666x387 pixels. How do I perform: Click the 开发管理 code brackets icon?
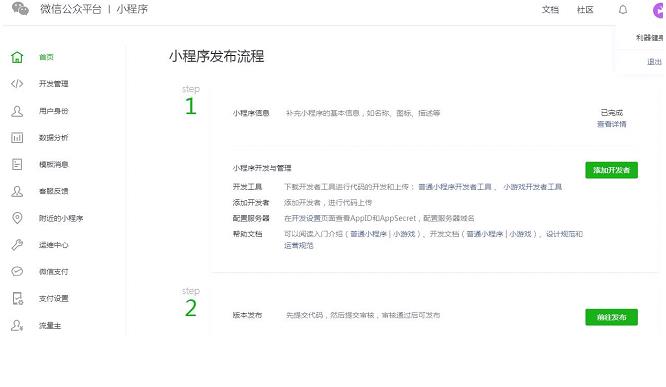tap(17, 84)
